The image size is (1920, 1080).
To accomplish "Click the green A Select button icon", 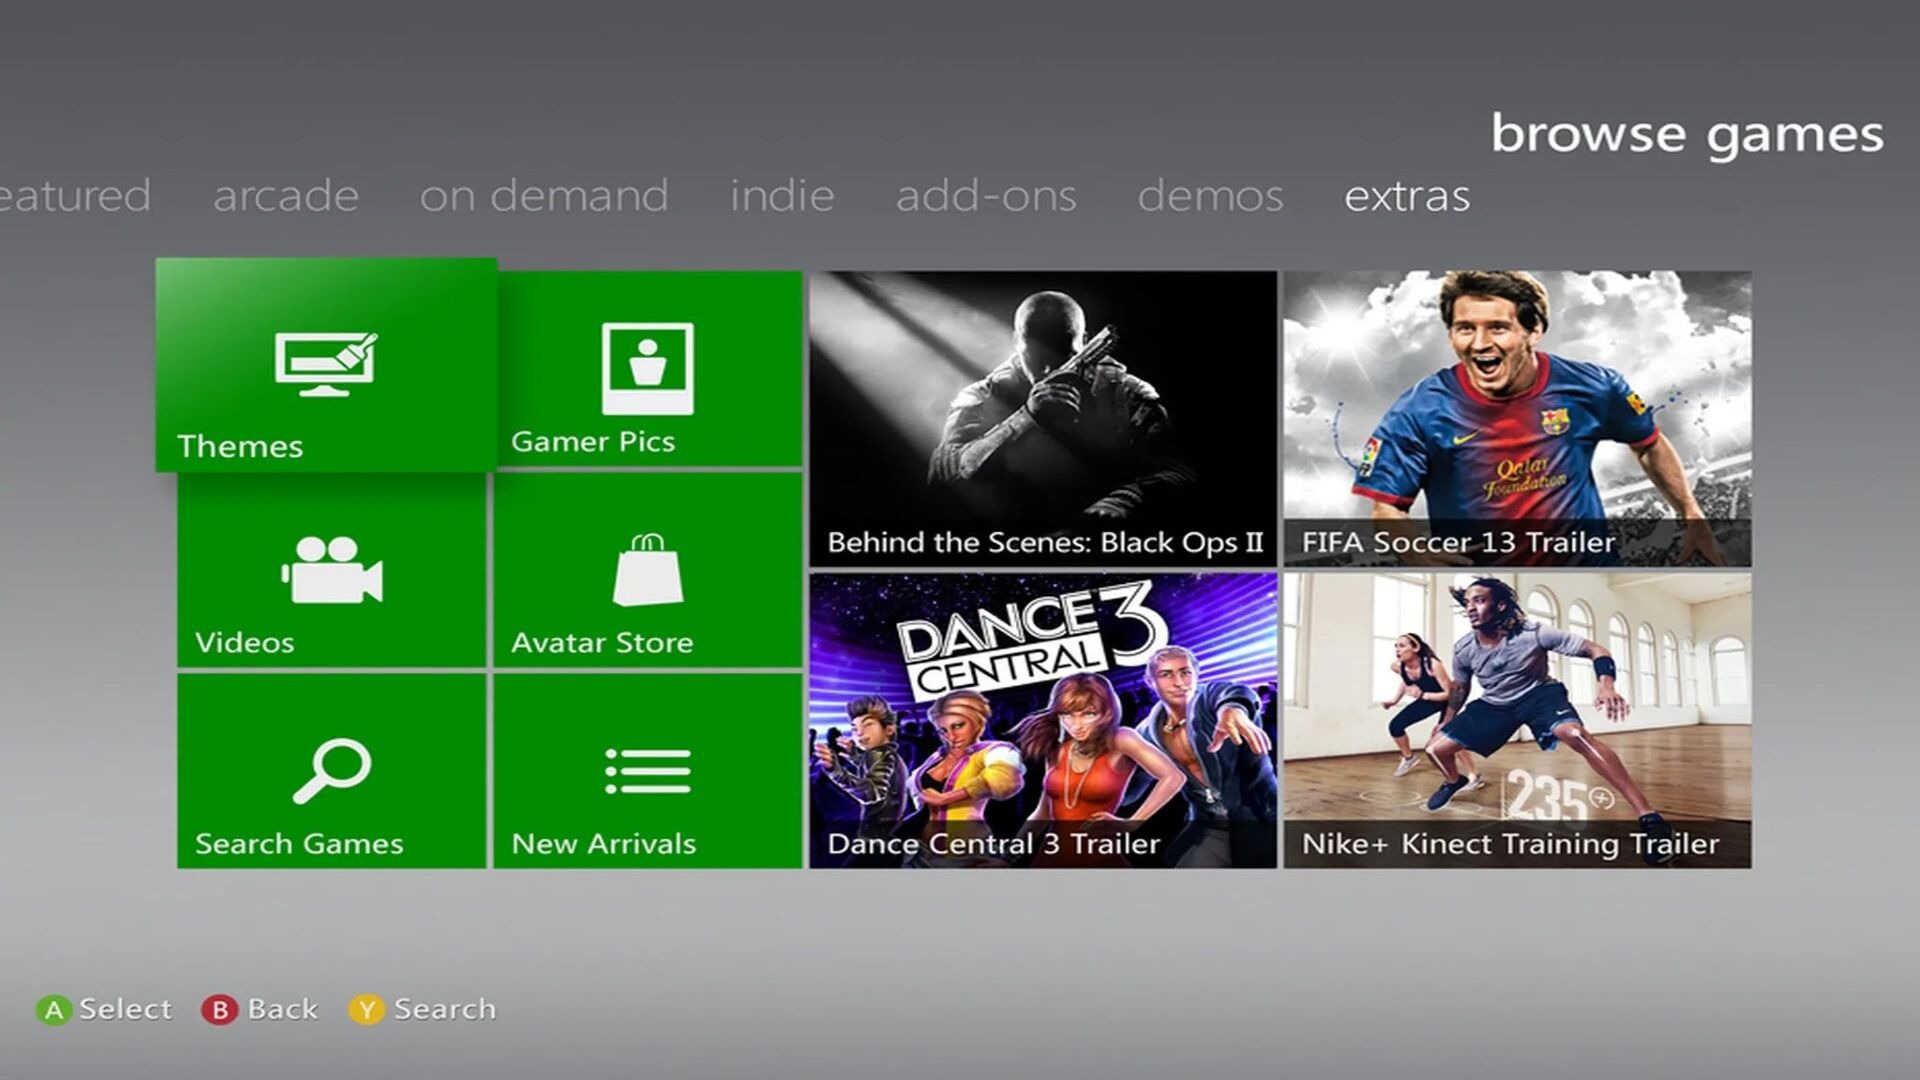I will pos(57,1009).
